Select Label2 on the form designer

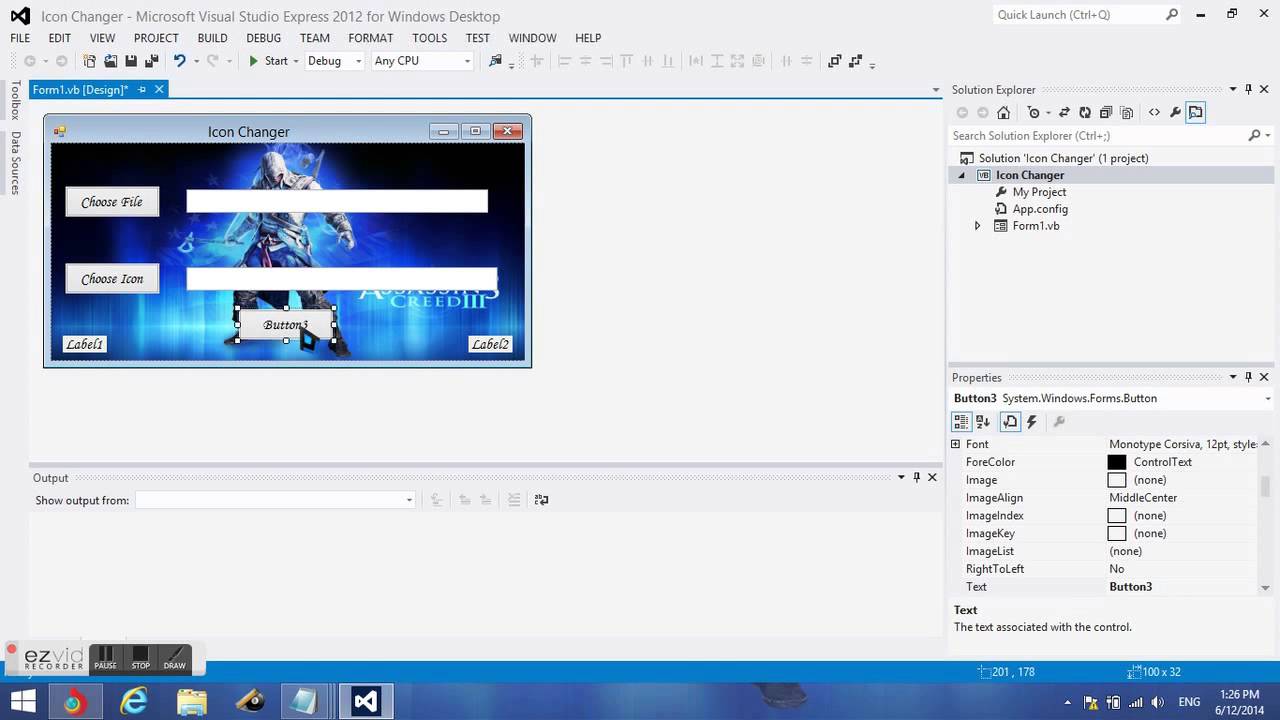(x=490, y=344)
